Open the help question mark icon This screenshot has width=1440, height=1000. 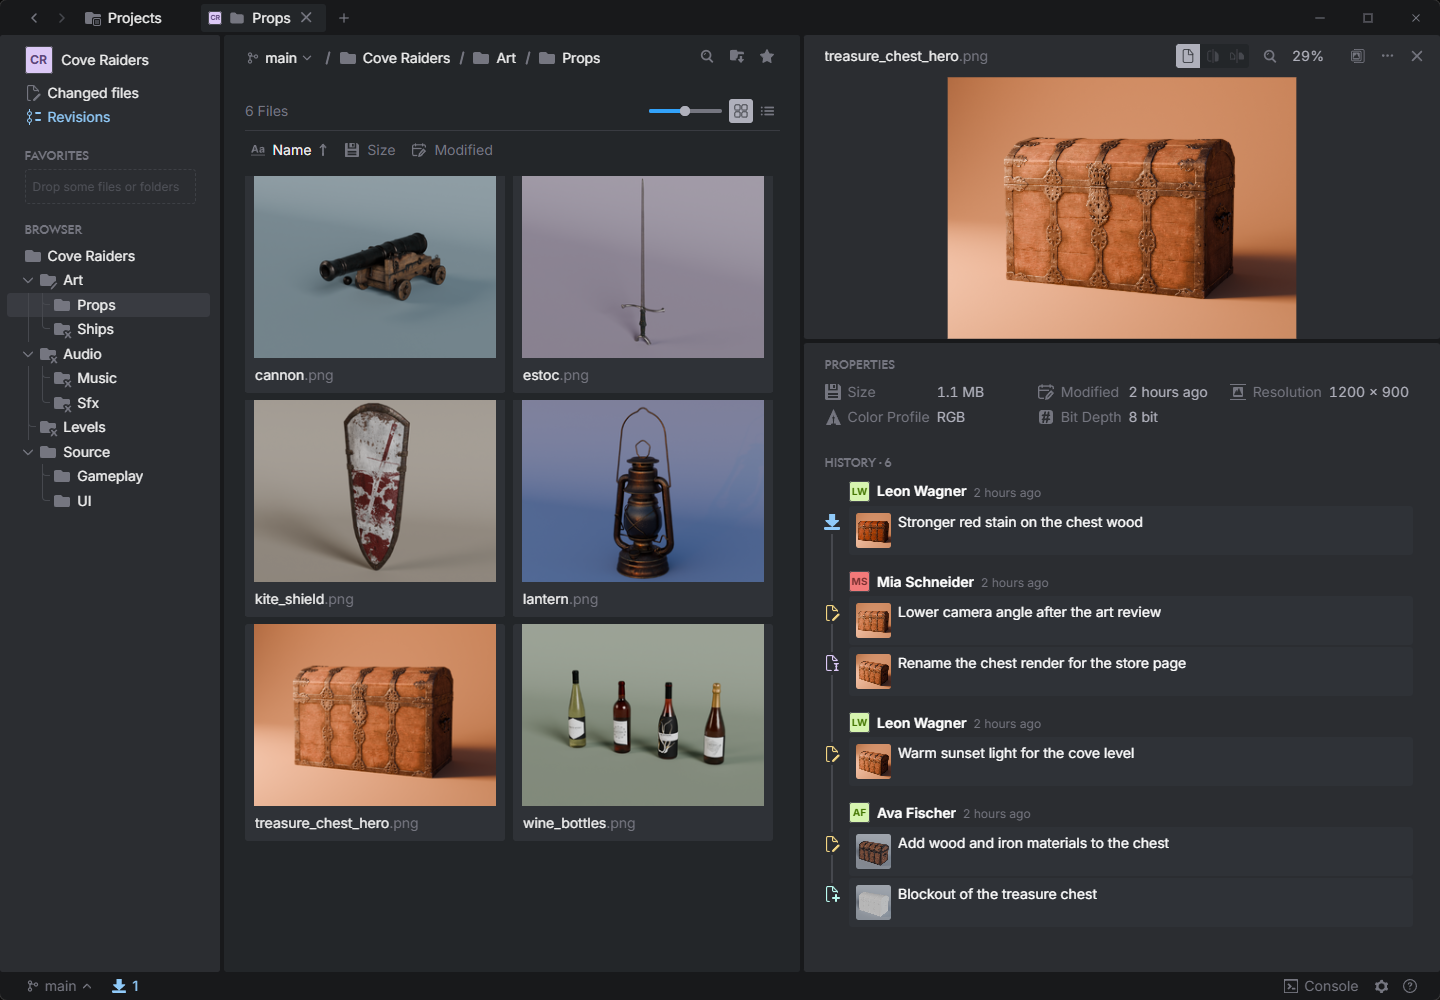(1410, 986)
